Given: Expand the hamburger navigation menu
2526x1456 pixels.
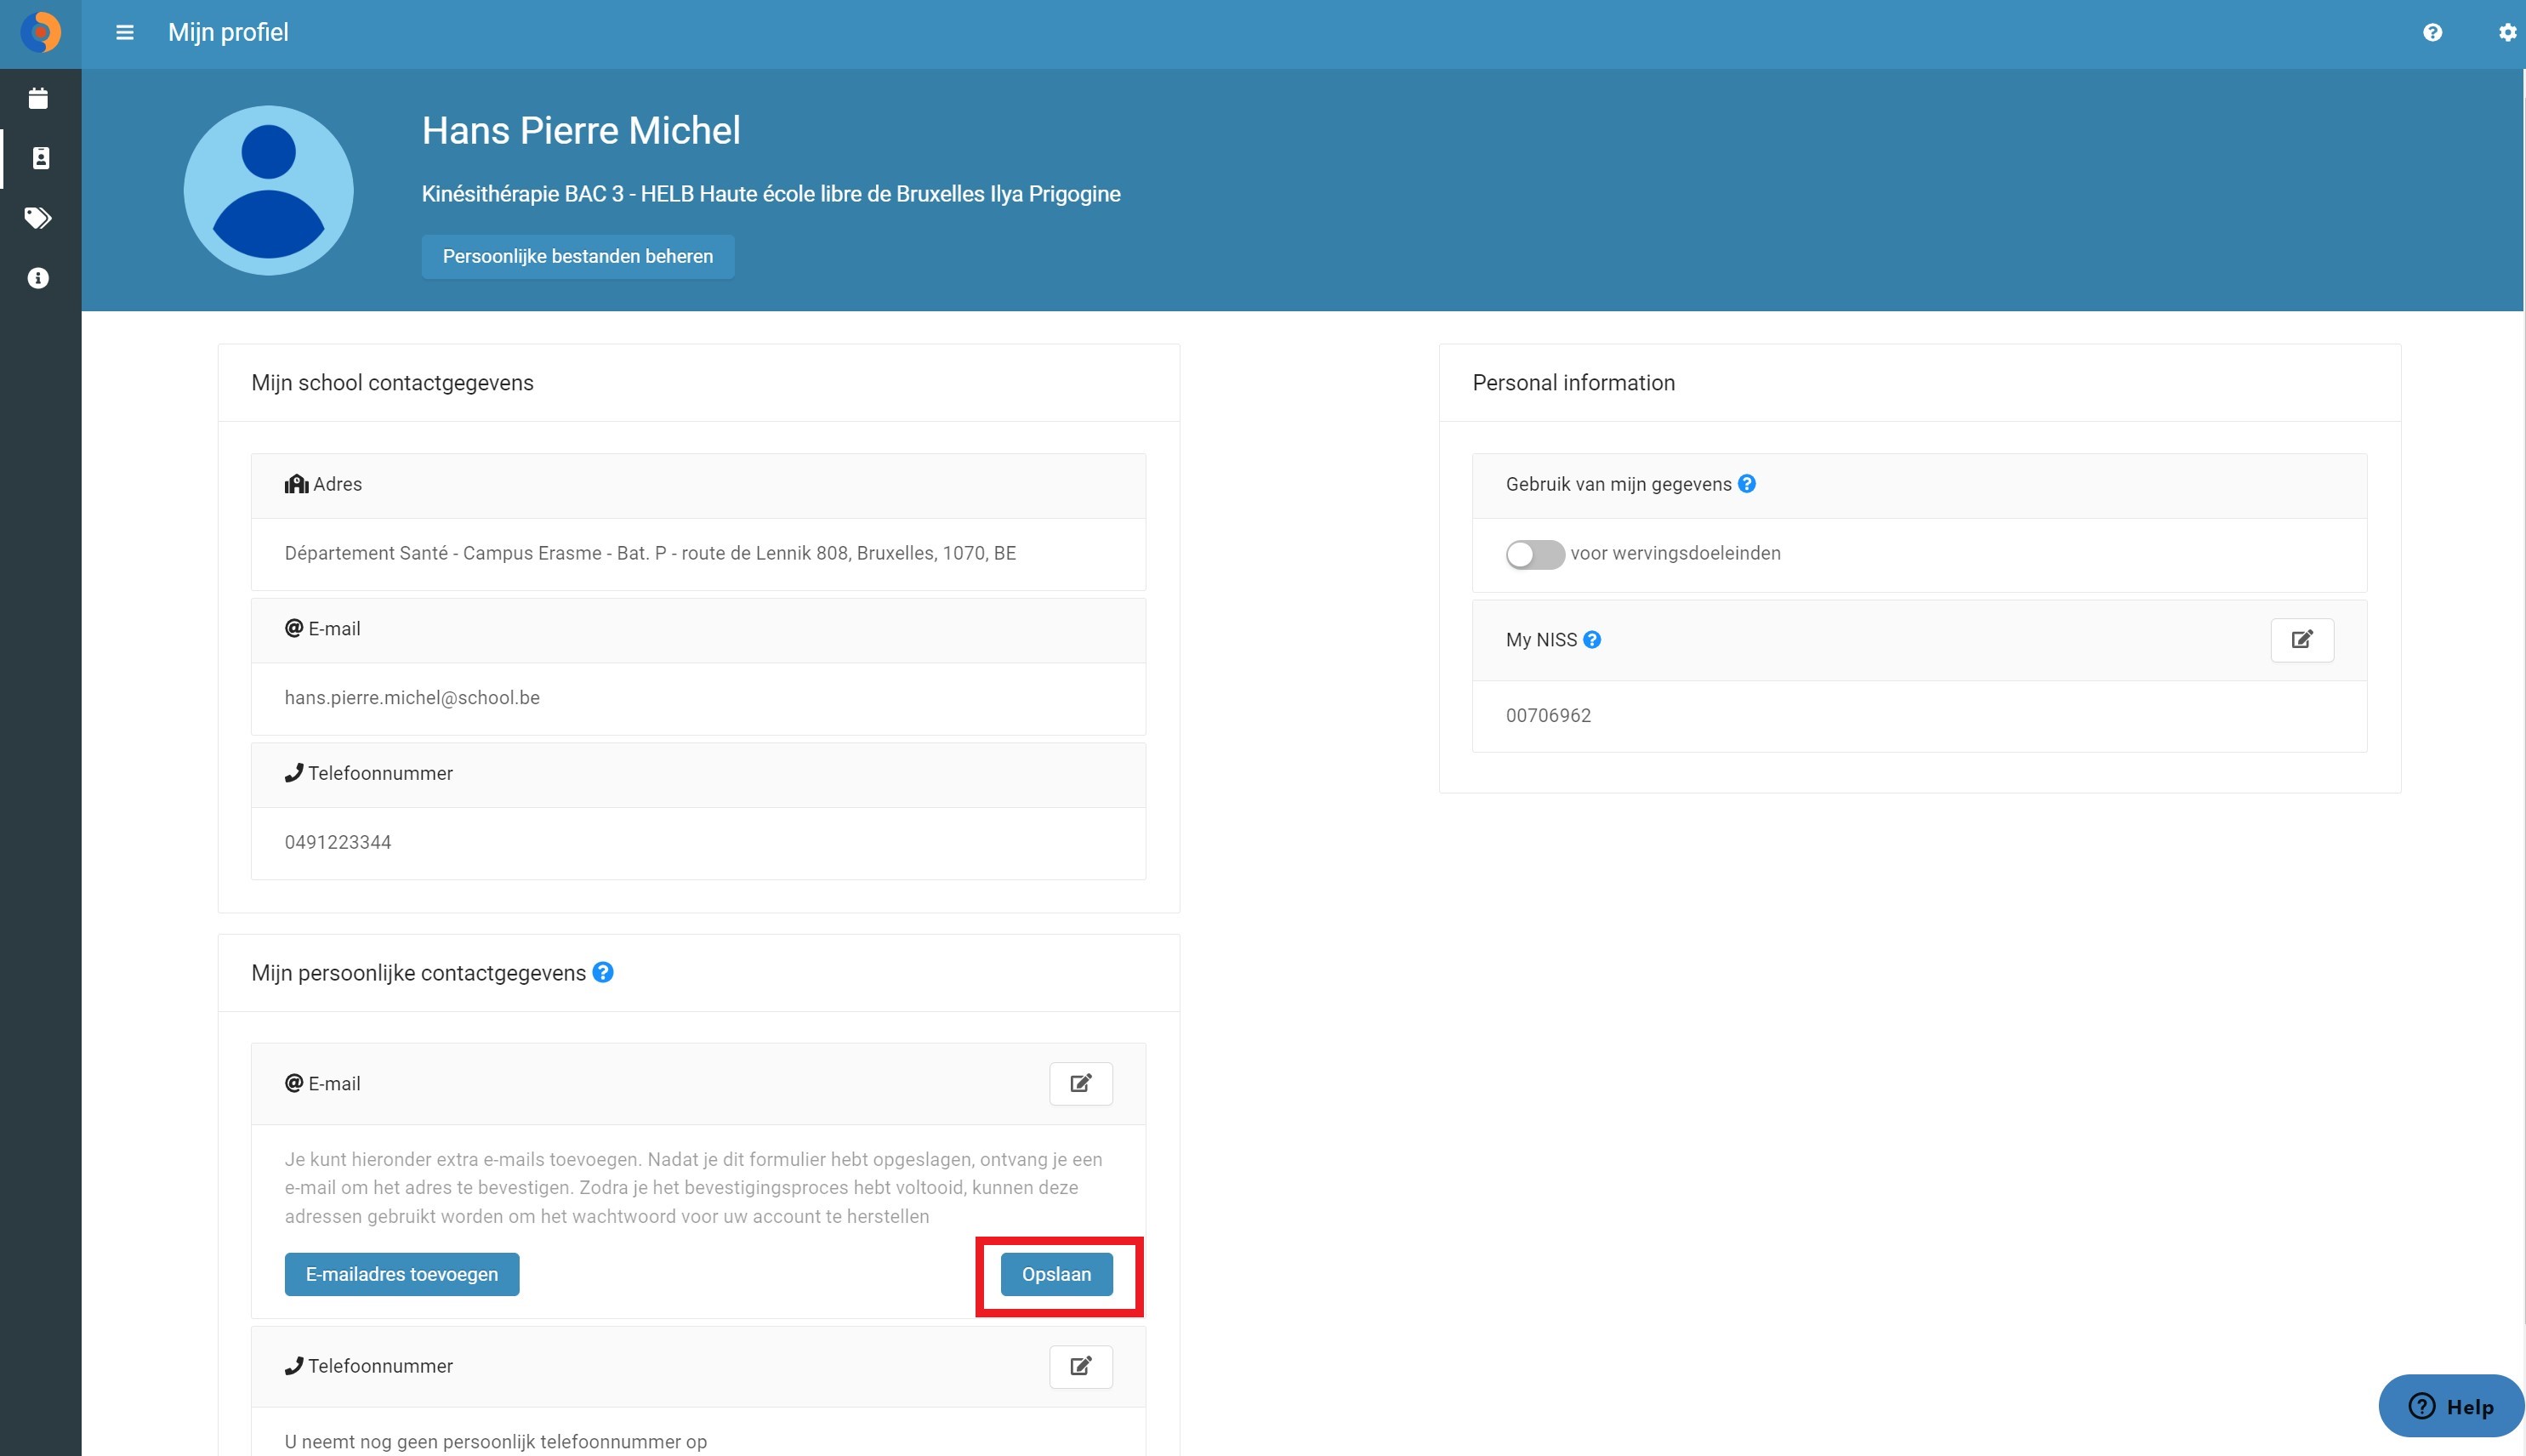Looking at the screenshot, I should tap(125, 33).
